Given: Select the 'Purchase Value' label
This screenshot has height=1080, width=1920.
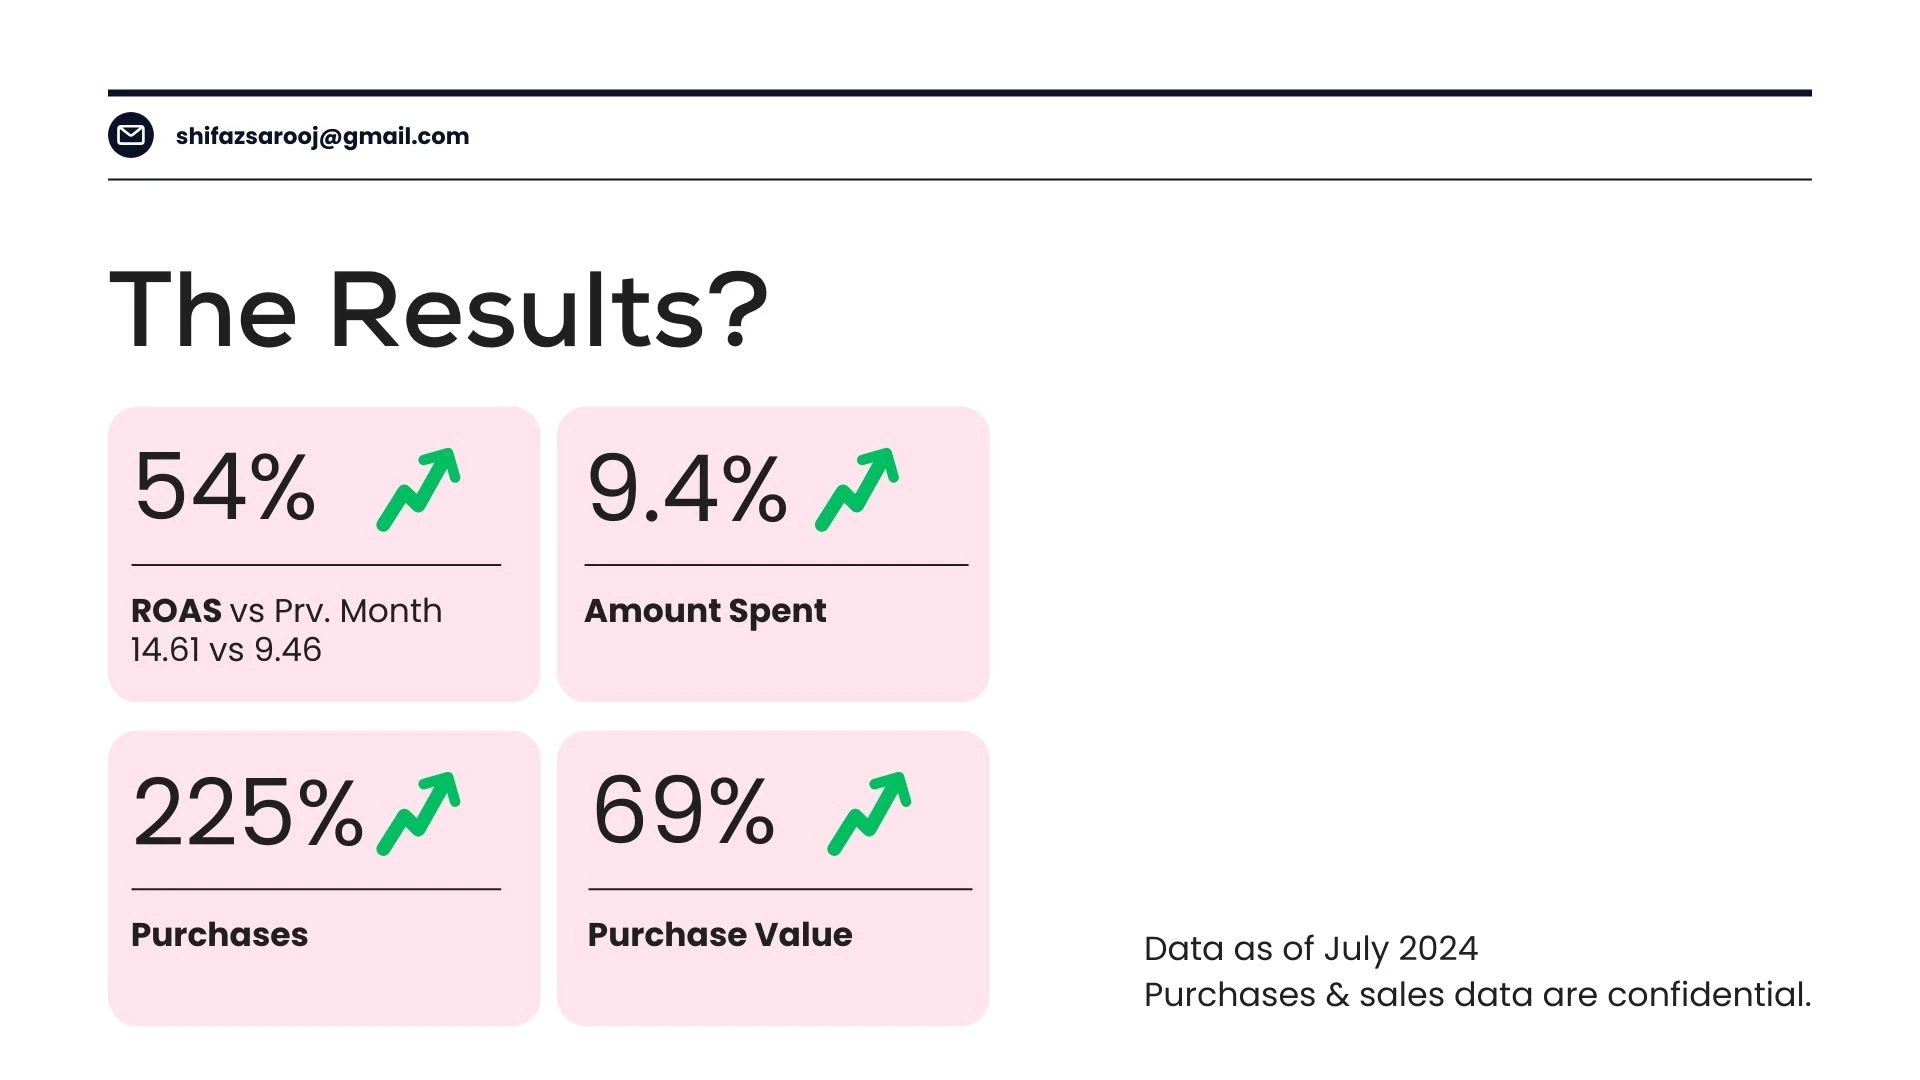Looking at the screenshot, I should [x=720, y=934].
